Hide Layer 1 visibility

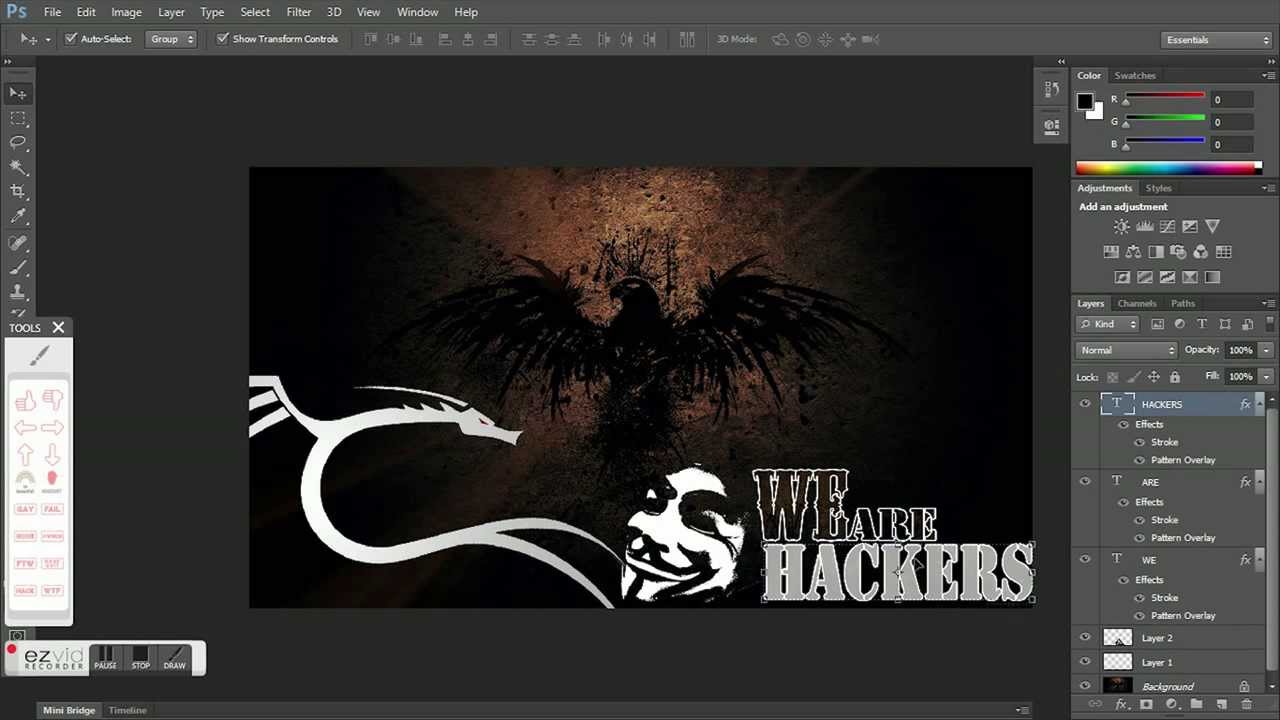(1085, 662)
